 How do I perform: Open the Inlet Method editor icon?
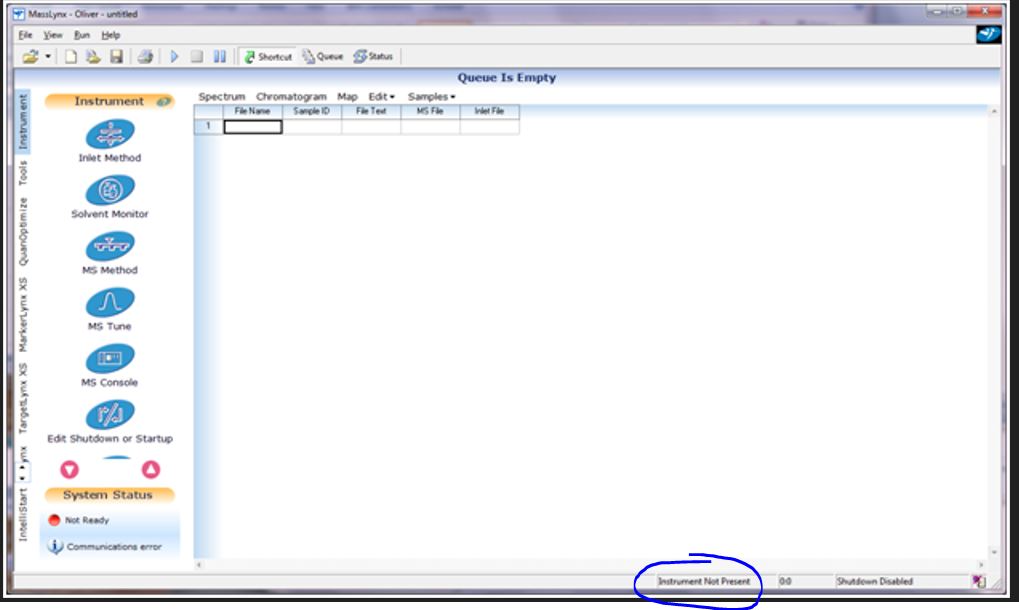(x=110, y=134)
